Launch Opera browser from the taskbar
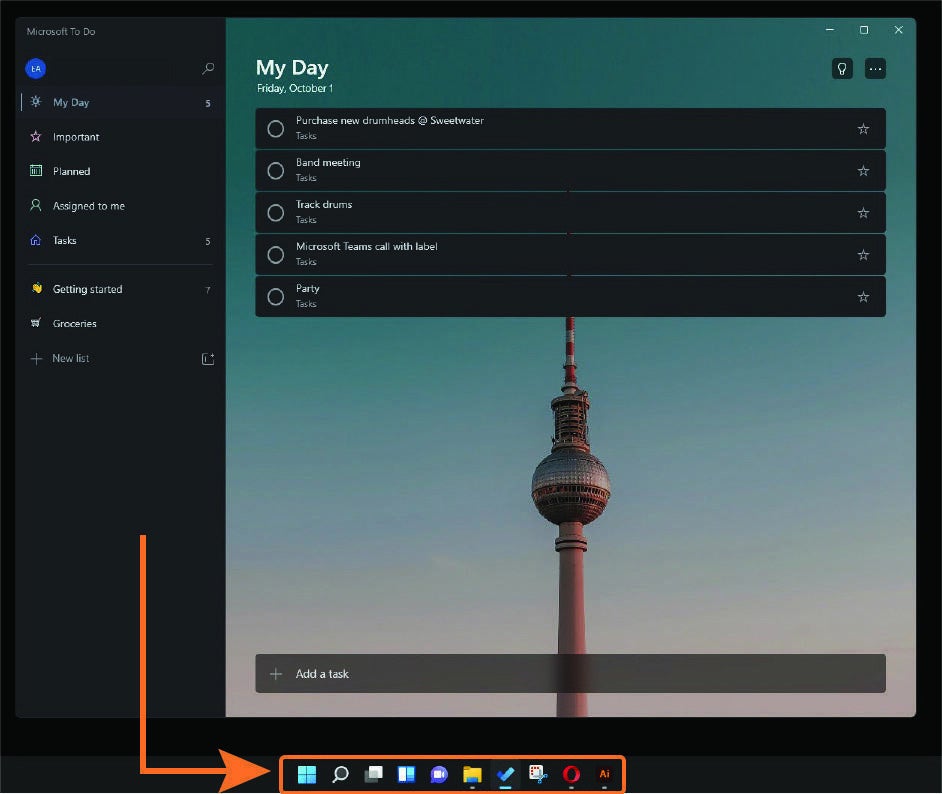 coord(571,774)
